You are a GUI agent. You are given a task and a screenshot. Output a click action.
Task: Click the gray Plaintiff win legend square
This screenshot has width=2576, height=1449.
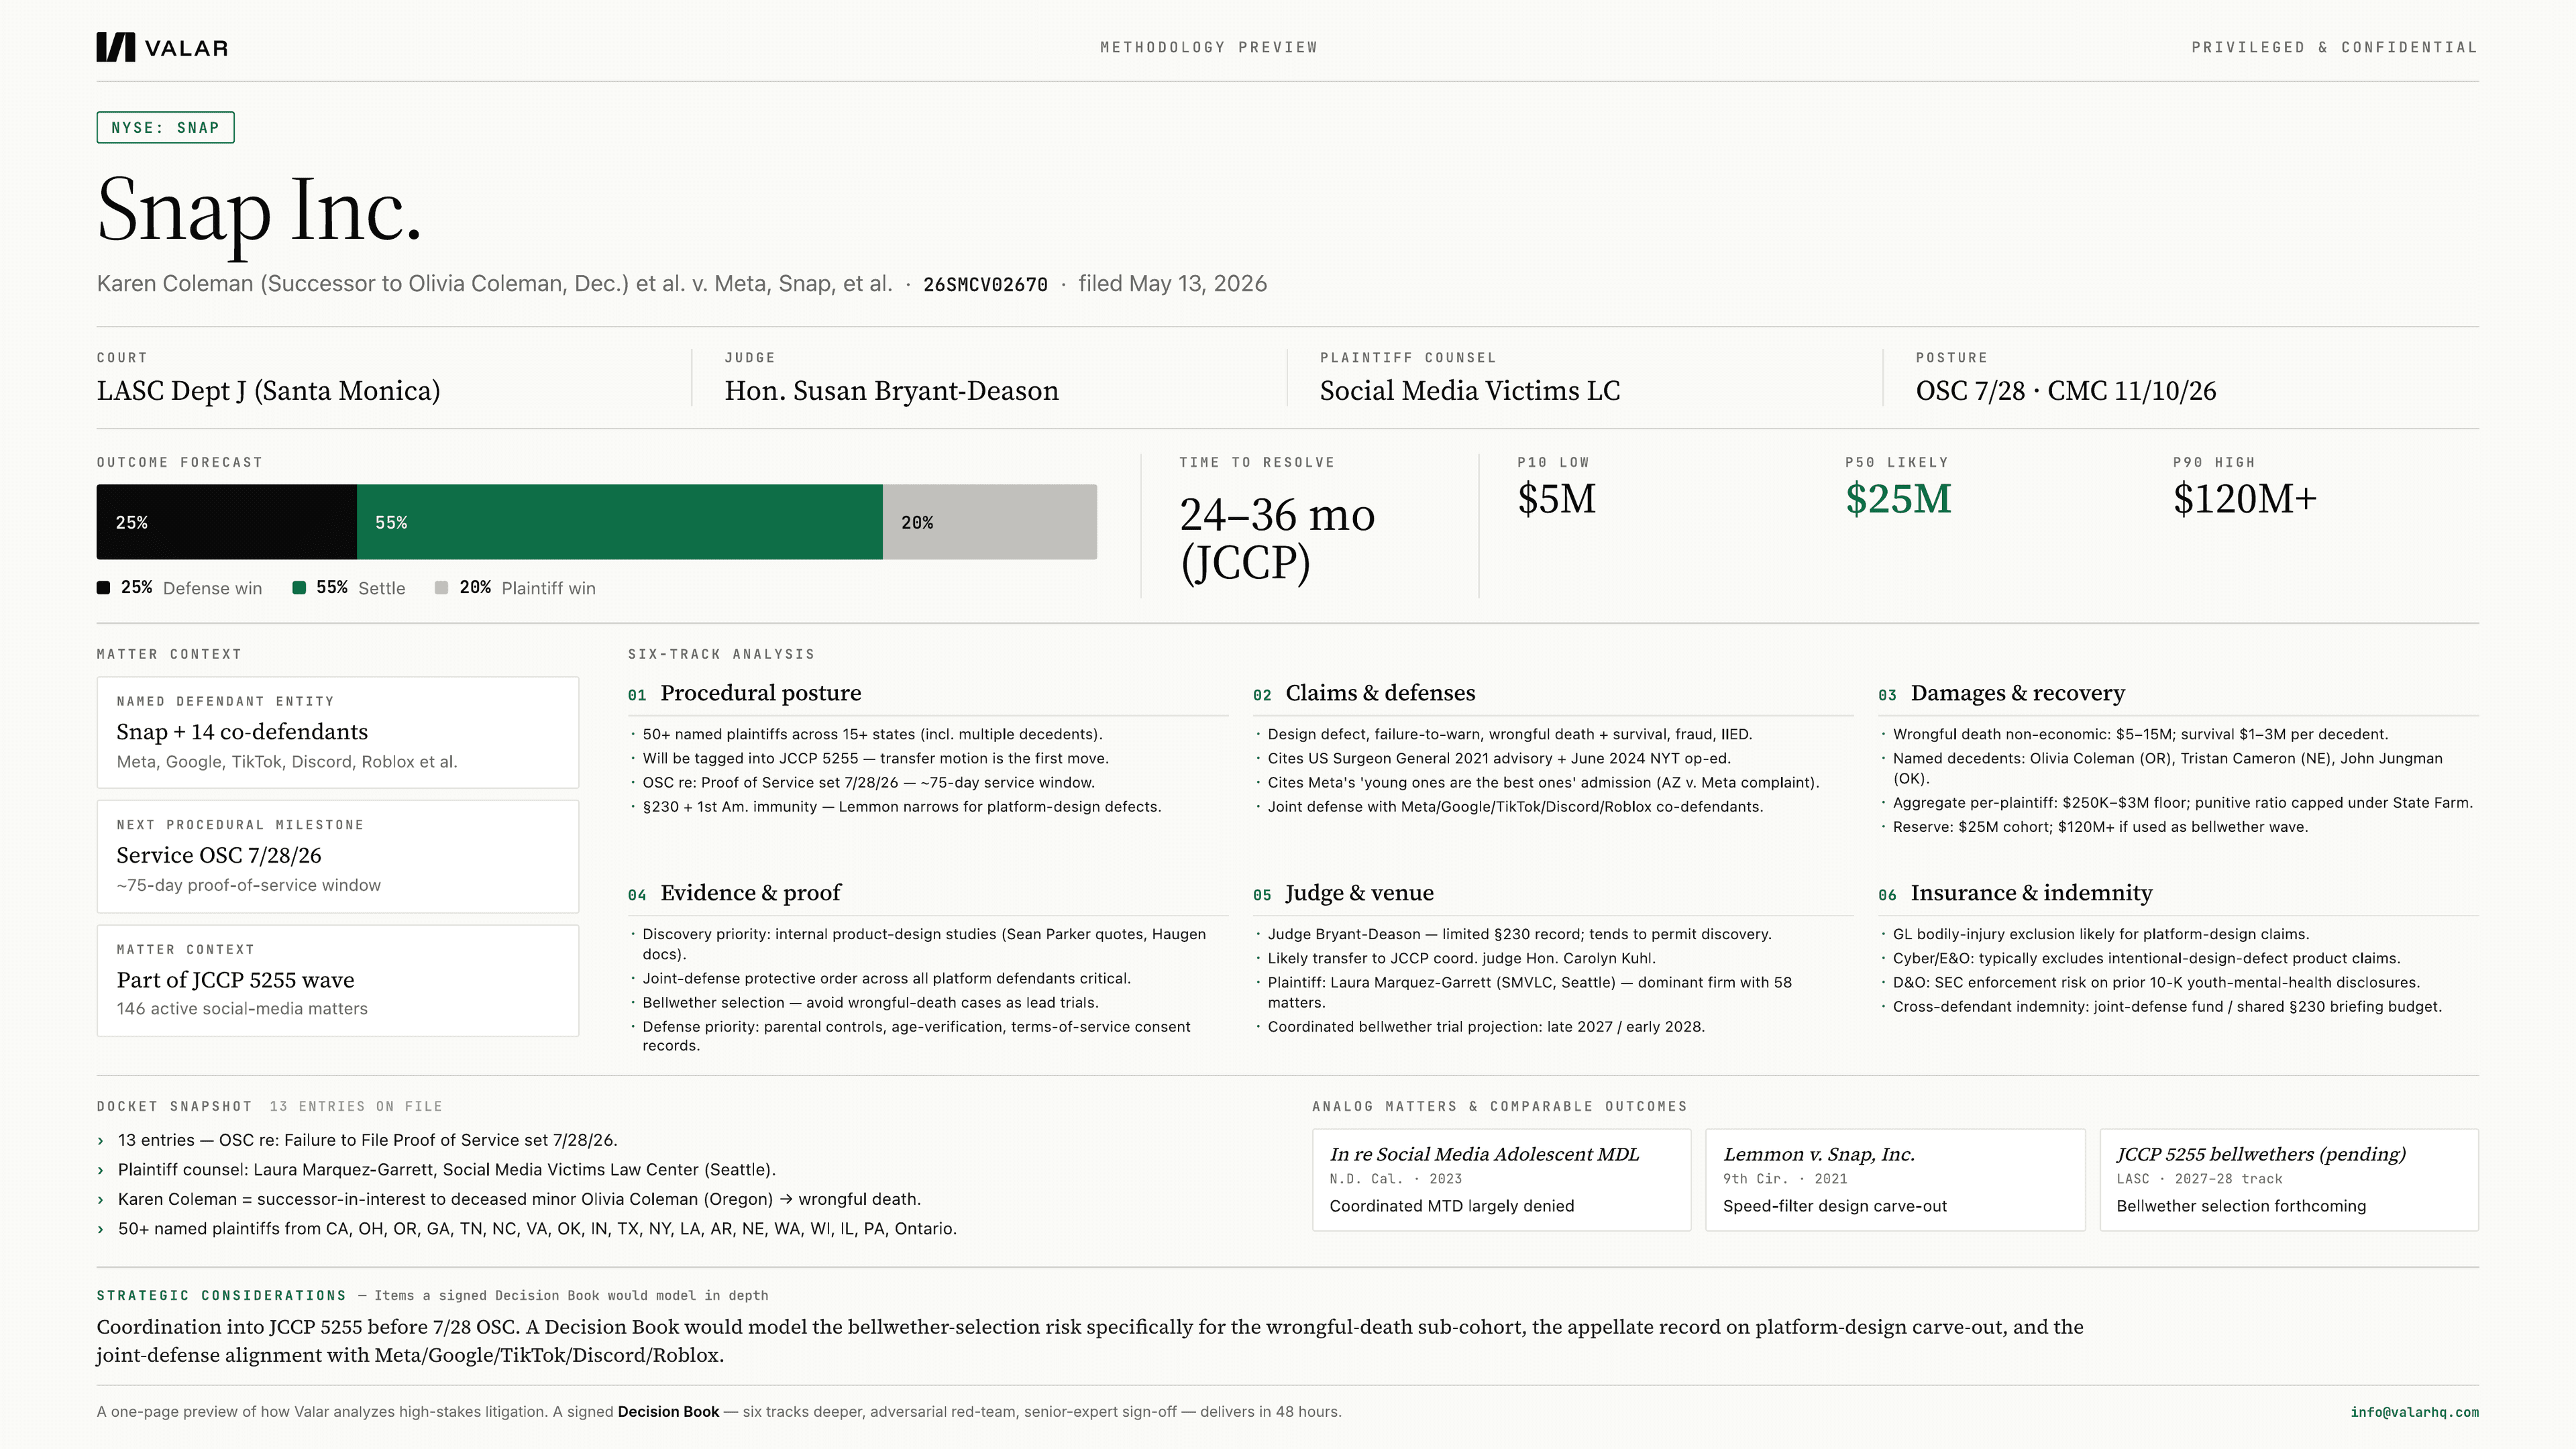tap(442, 588)
